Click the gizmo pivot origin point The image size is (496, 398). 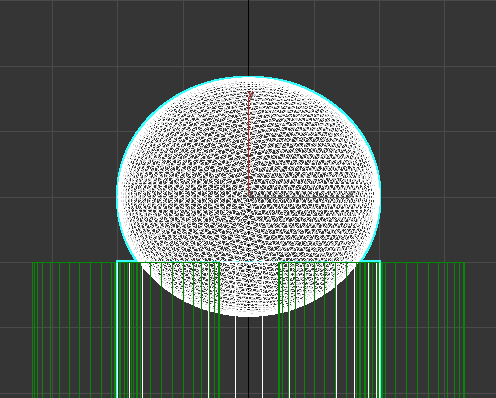point(249,195)
